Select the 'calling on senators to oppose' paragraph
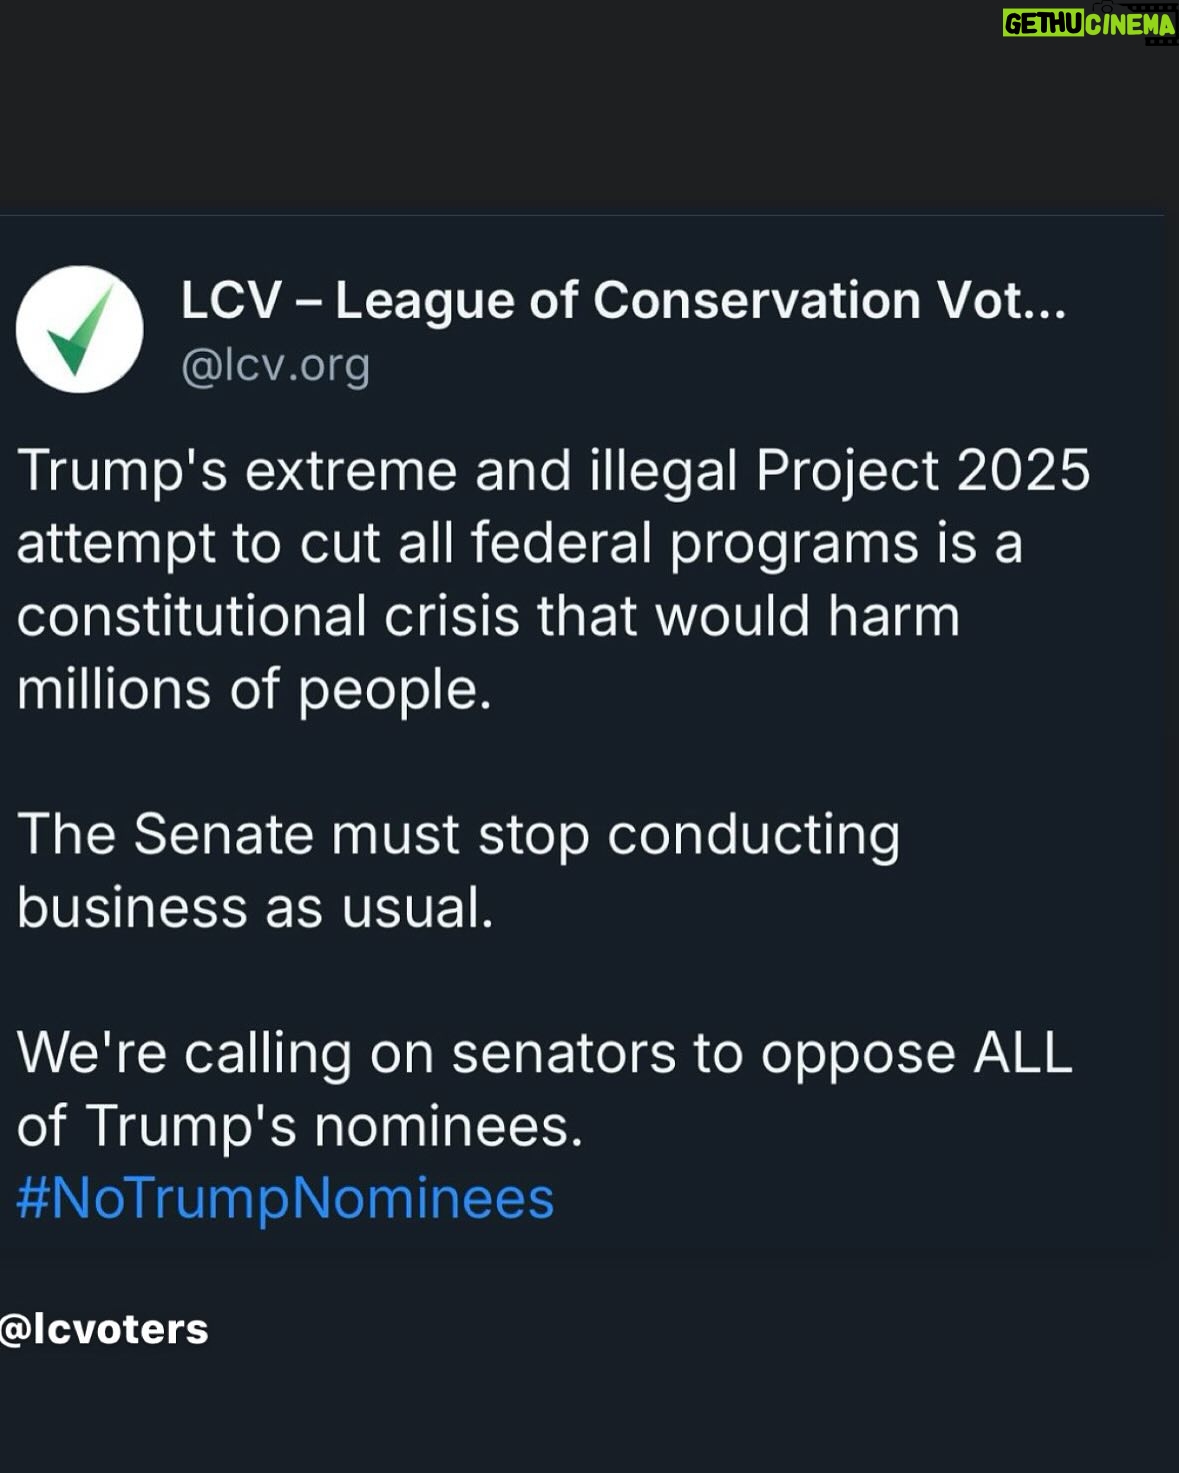The image size is (1179, 1473). [x=544, y=1089]
